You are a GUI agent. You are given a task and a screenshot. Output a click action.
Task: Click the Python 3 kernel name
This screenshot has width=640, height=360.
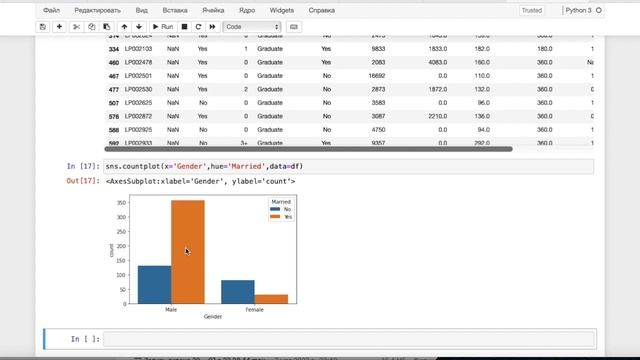coord(578,10)
